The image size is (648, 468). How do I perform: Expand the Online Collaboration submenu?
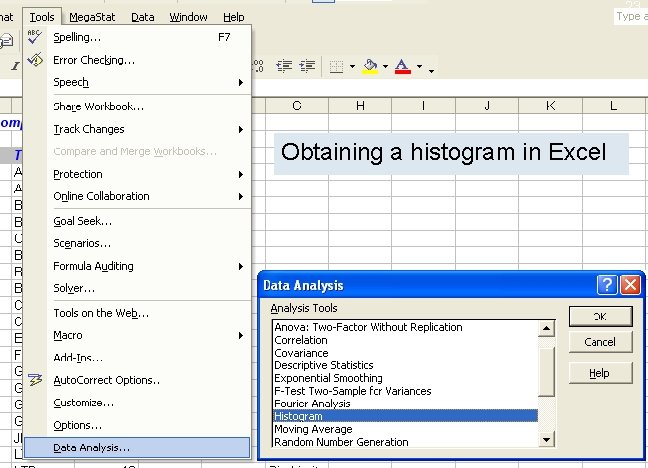tap(241, 196)
